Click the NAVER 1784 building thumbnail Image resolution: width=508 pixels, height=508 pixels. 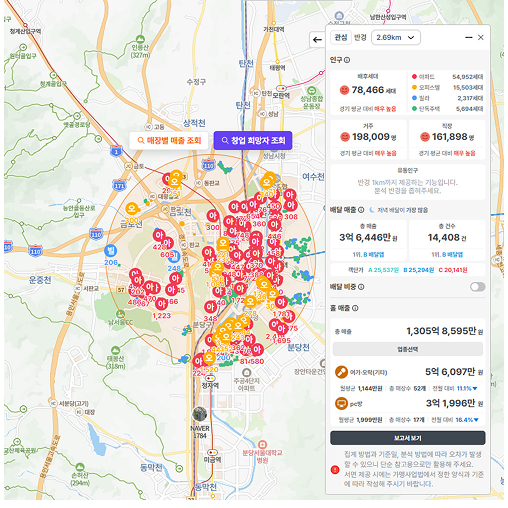pos(200,414)
